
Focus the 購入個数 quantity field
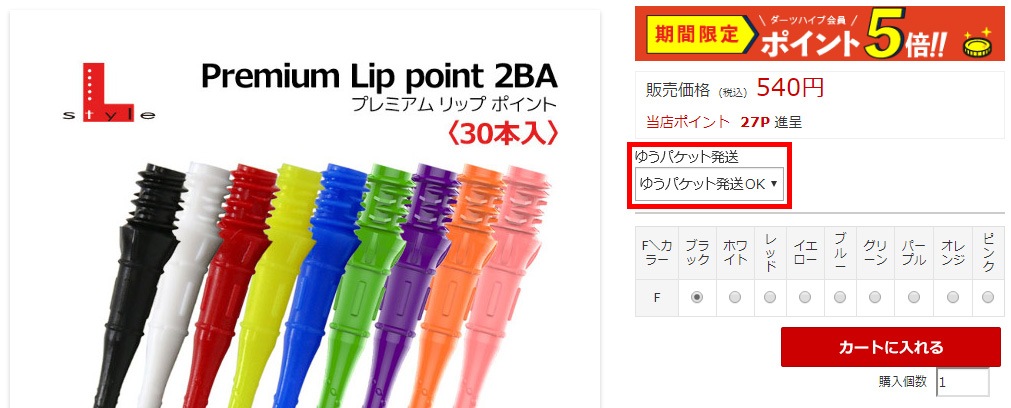963,382
